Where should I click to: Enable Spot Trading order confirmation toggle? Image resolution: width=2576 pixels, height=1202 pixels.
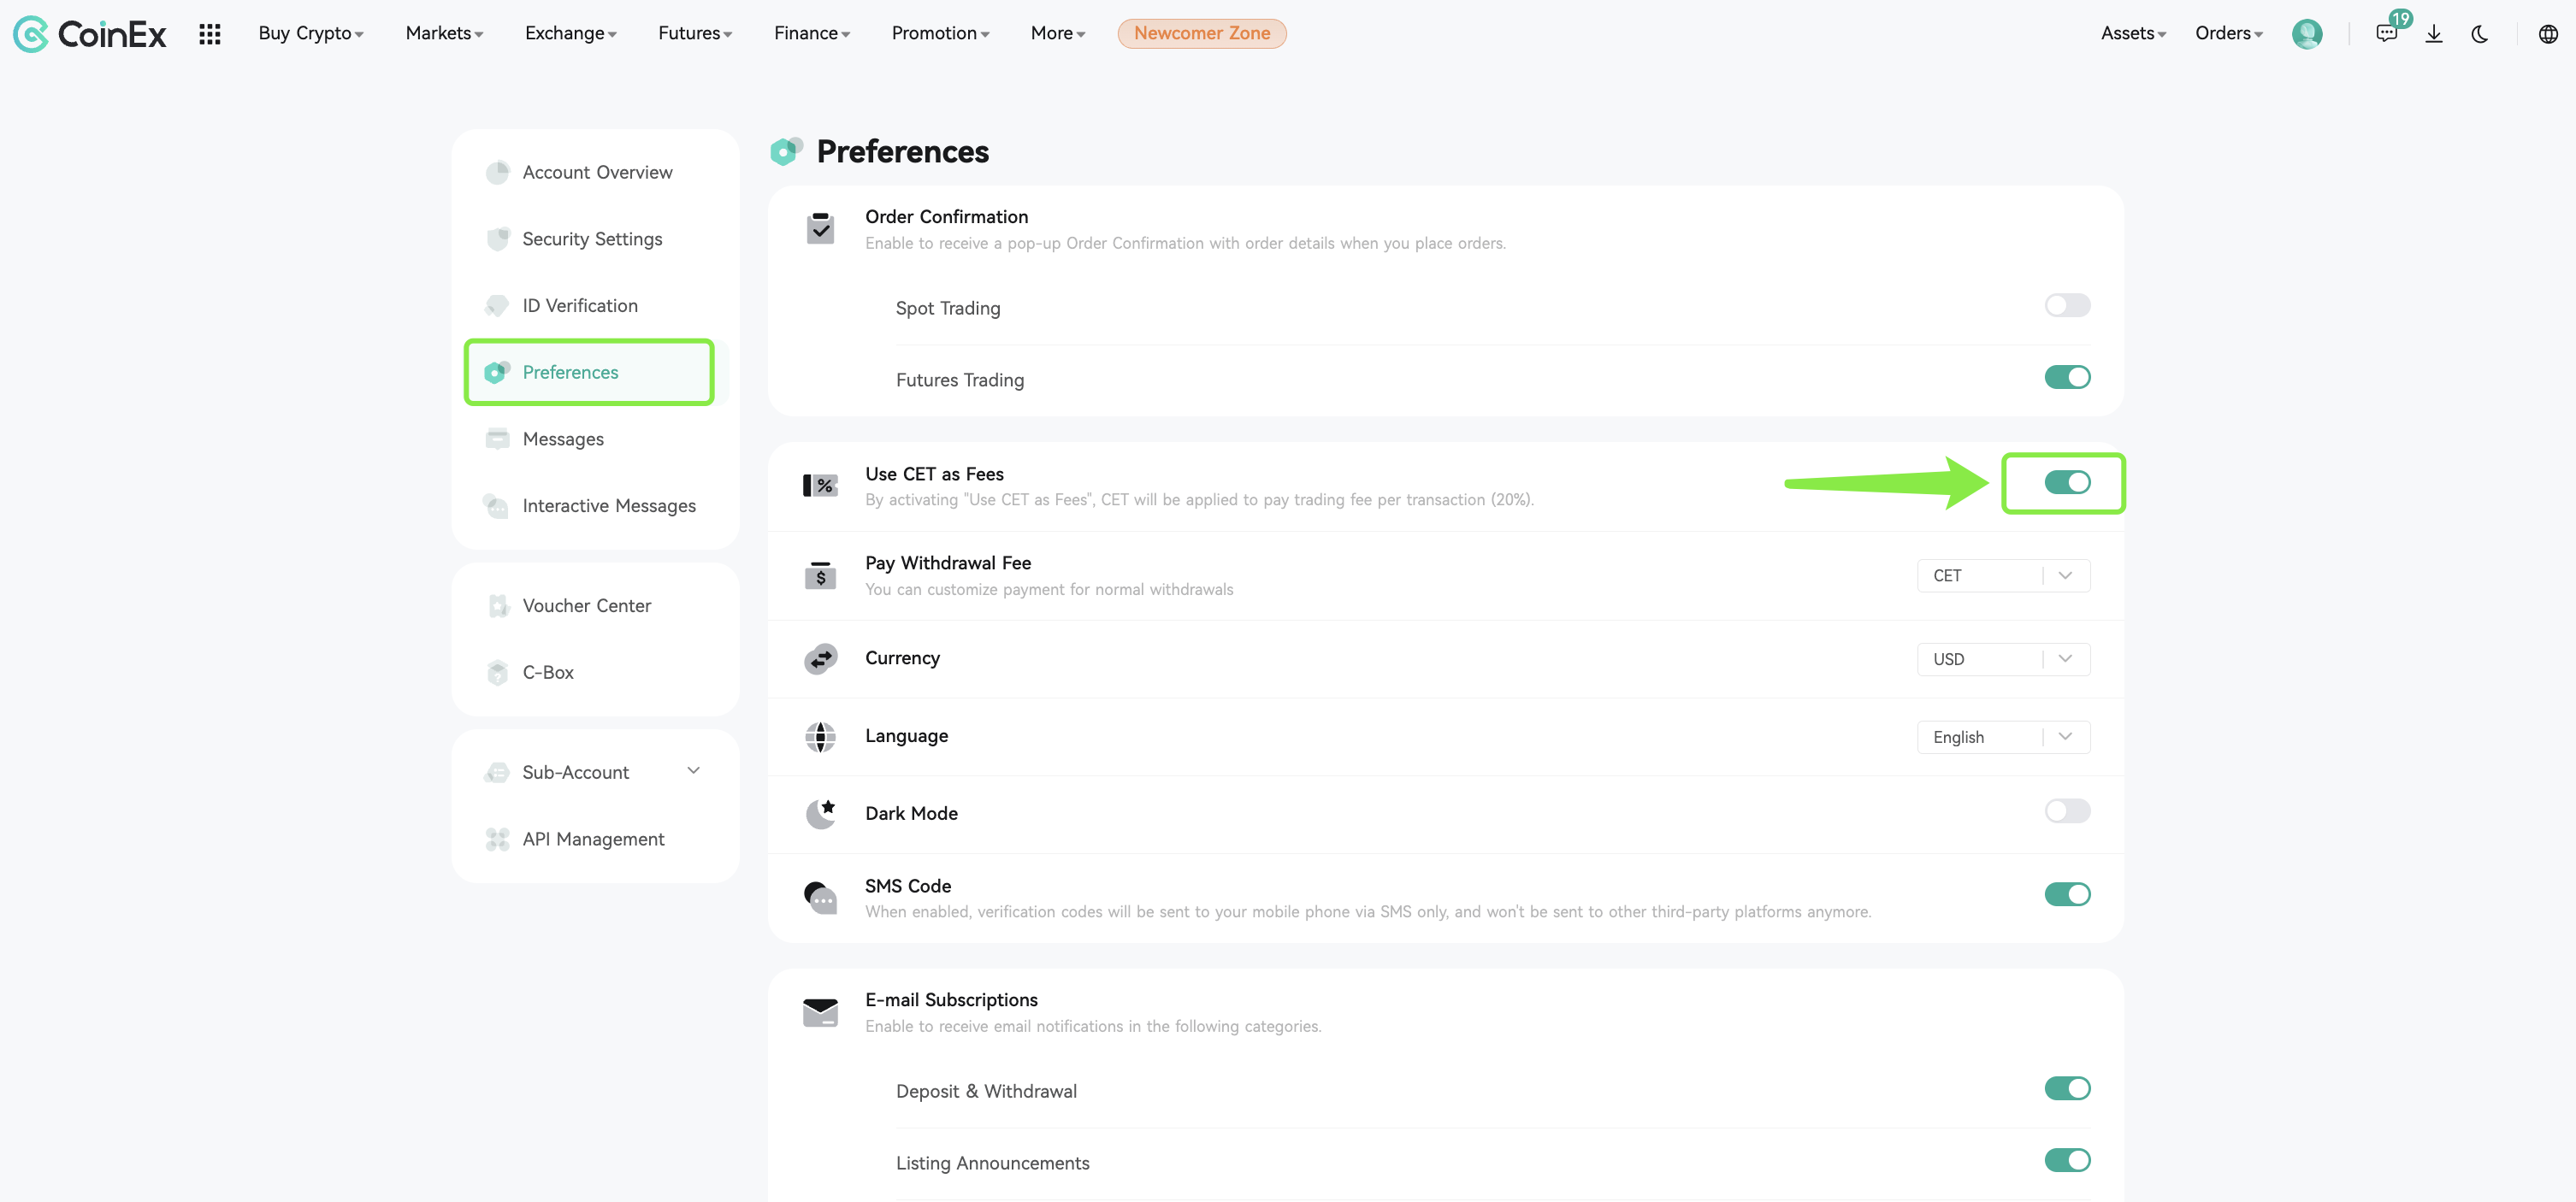coord(2067,305)
